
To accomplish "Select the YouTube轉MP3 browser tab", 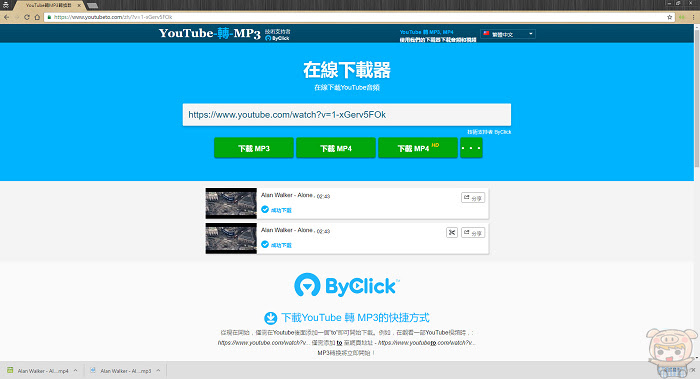I will [x=49, y=5].
